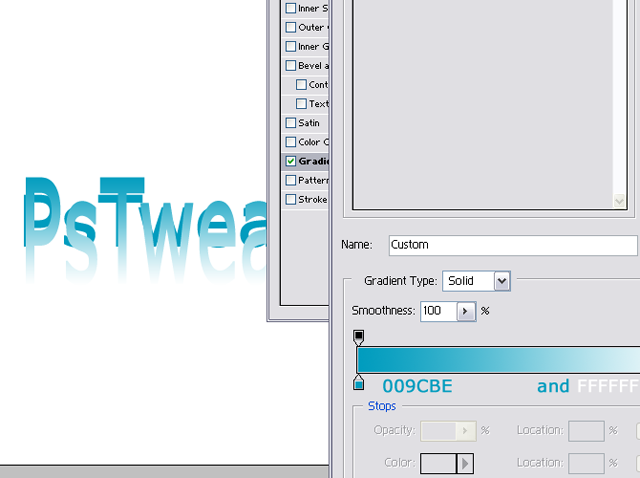Click the Smoothness value field
The width and height of the screenshot is (640, 478).
[x=439, y=311]
